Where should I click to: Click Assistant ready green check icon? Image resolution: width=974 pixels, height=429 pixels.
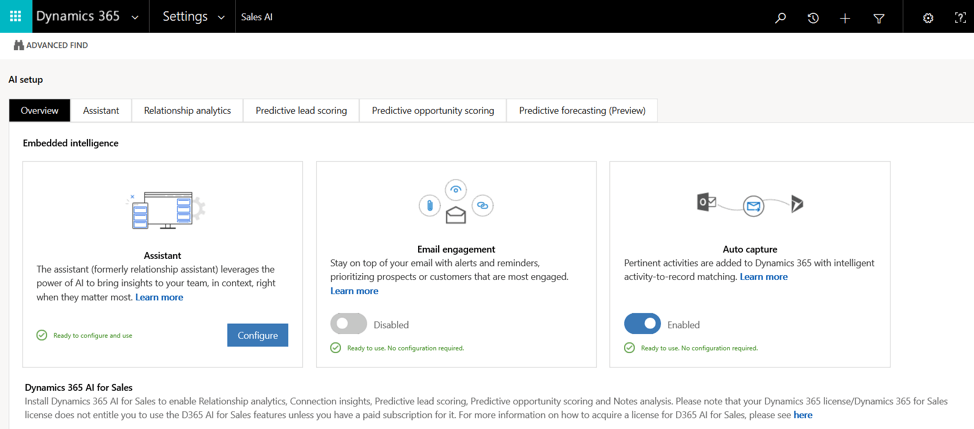pos(42,335)
